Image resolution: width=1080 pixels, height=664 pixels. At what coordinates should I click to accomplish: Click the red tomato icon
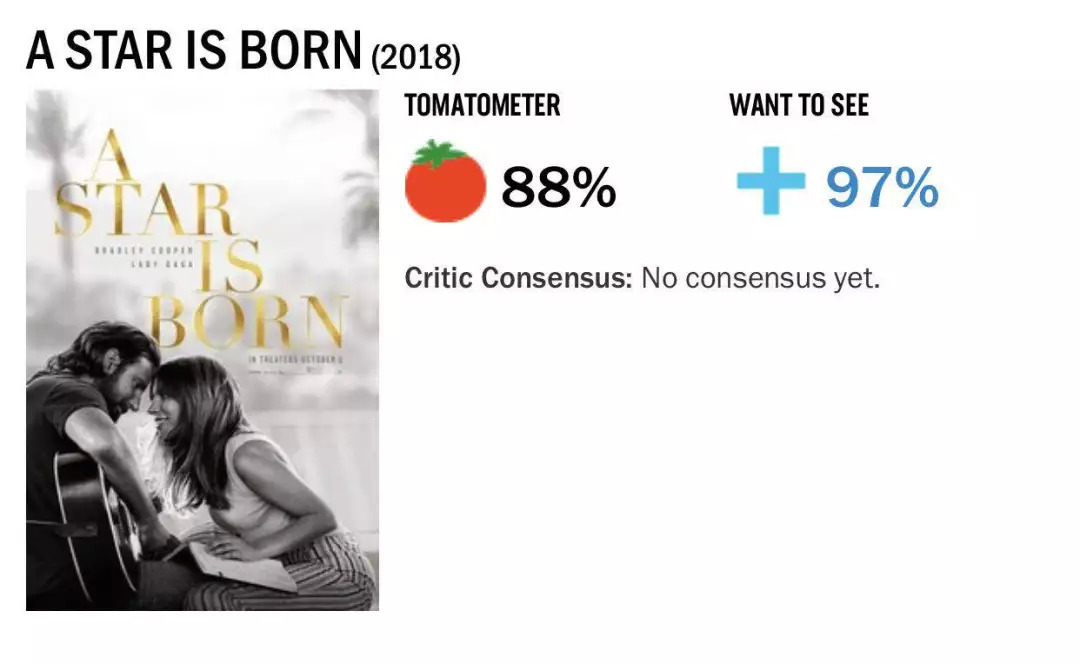(445, 188)
